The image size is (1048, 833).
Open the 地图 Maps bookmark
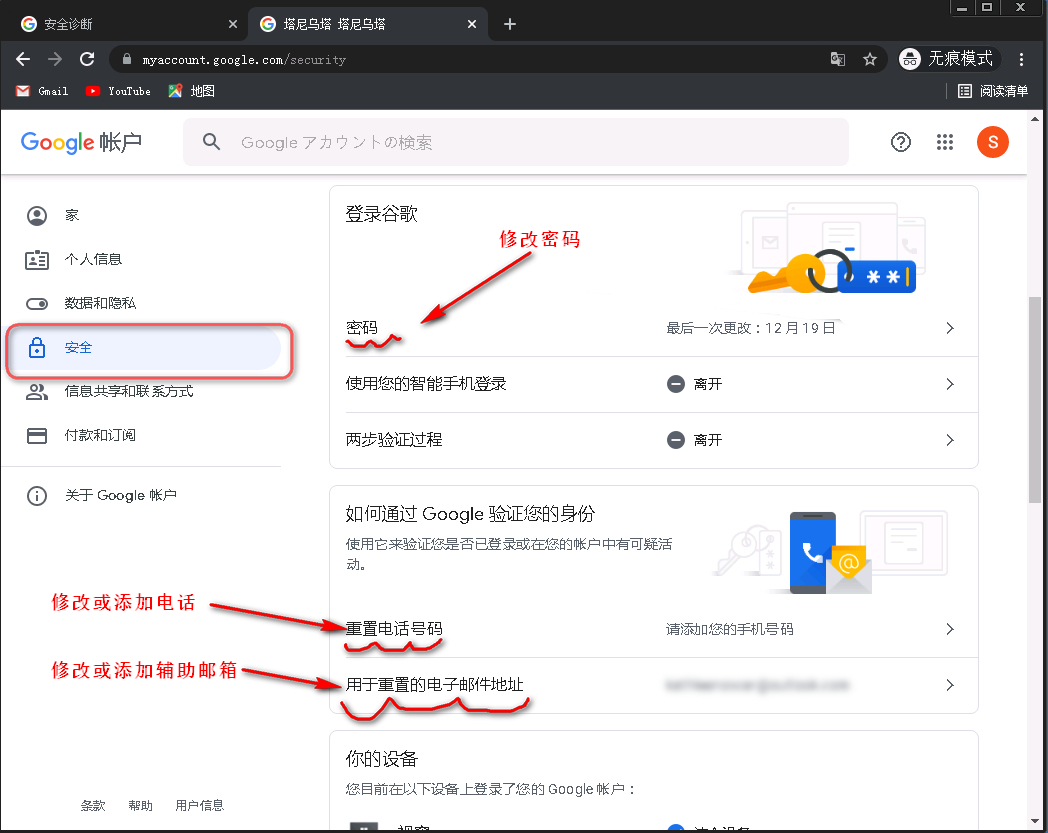pos(191,91)
